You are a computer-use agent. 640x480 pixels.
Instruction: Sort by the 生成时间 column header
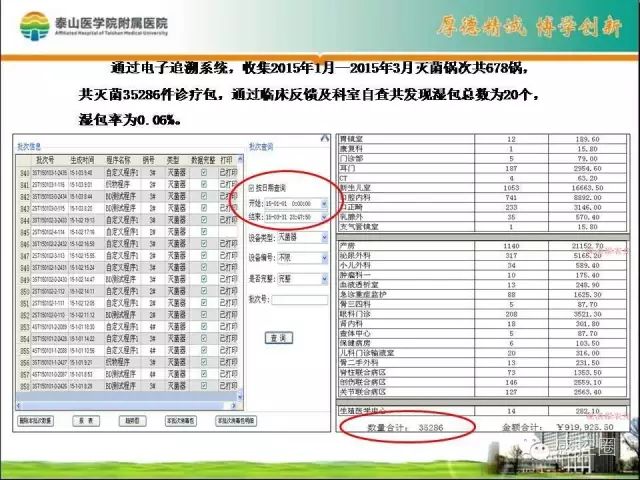click(x=82, y=160)
